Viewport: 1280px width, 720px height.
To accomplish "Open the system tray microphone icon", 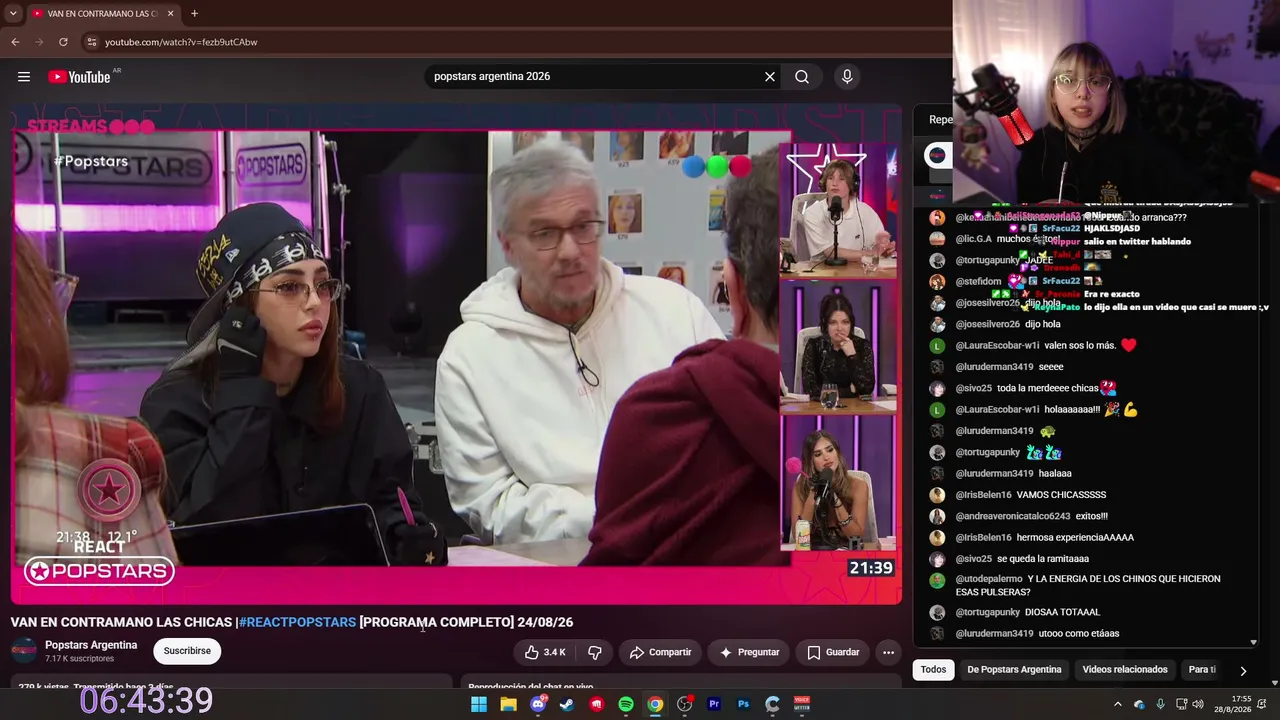I will pyautogui.click(x=1160, y=704).
